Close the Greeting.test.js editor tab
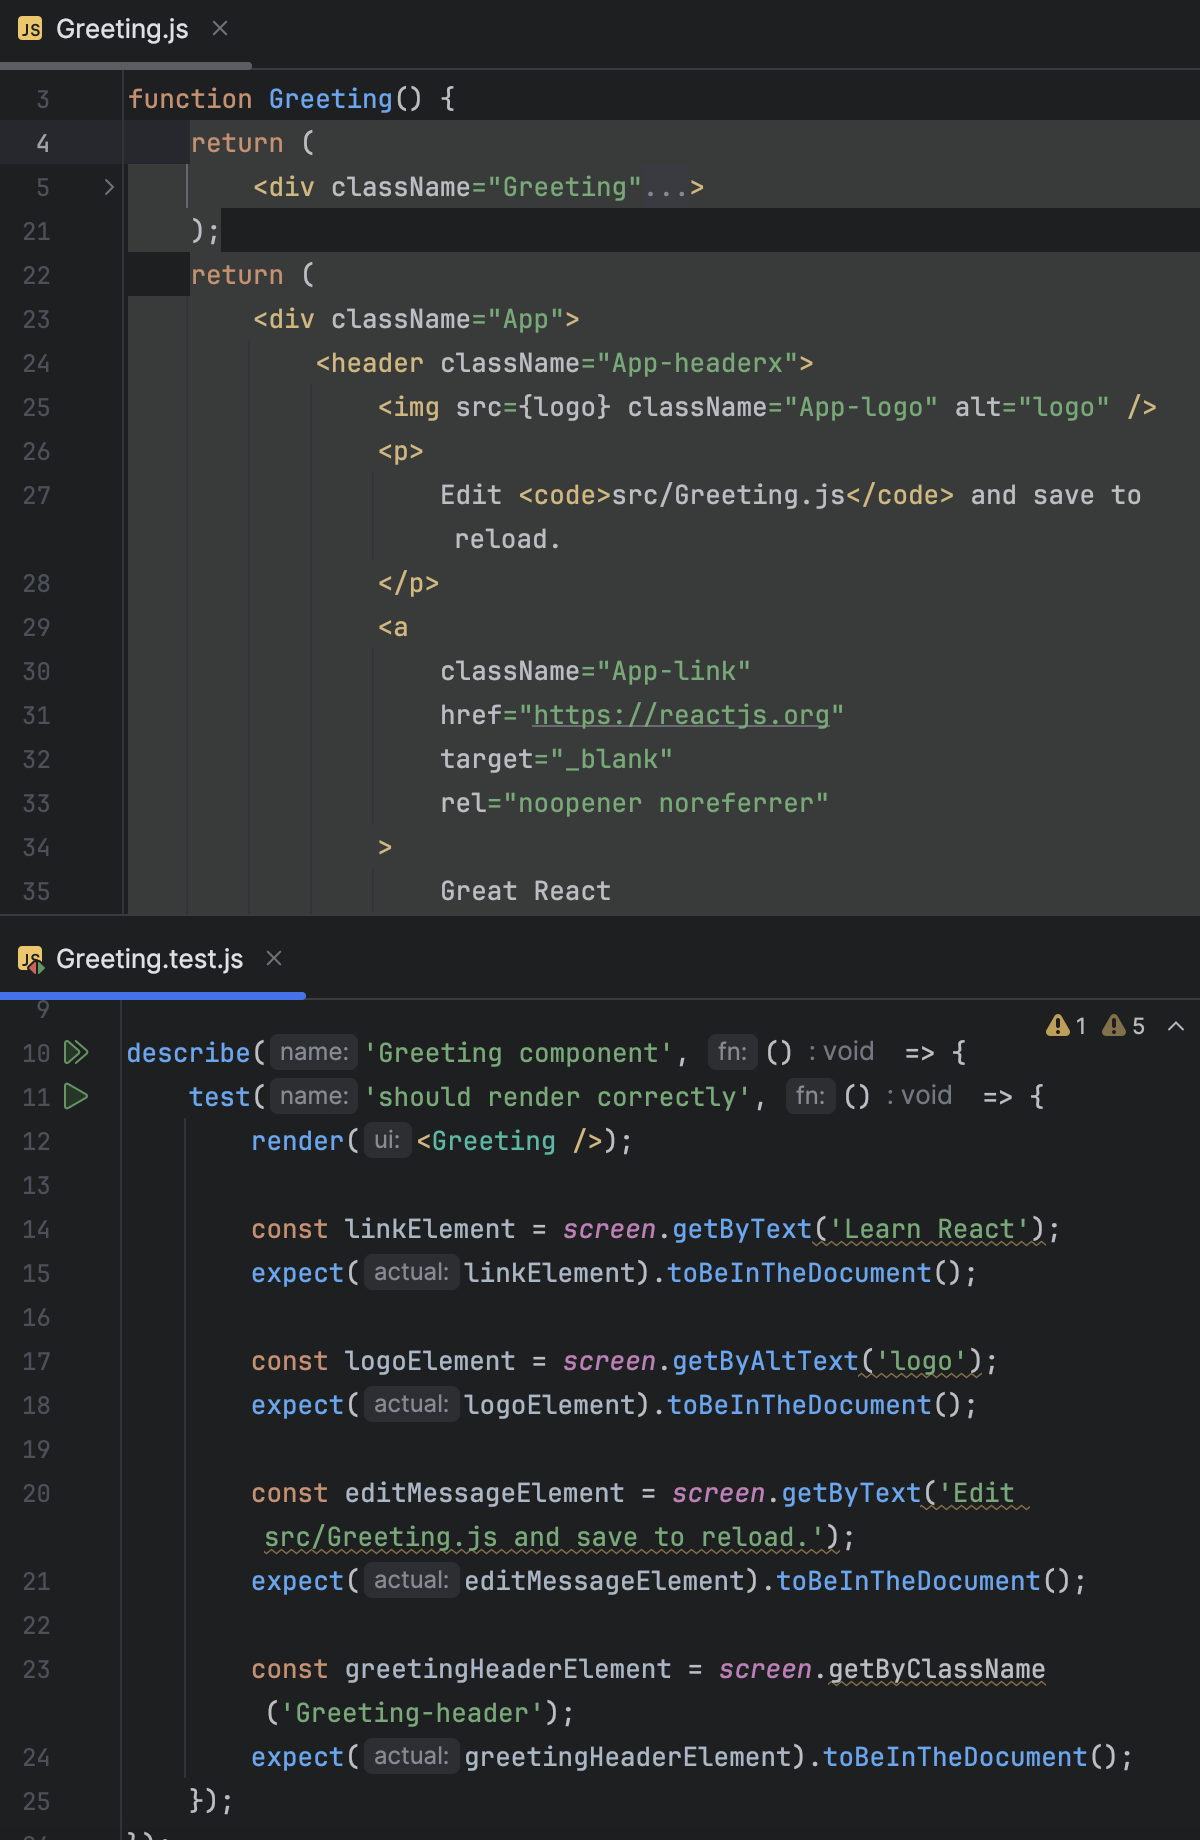 click(274, 959)
